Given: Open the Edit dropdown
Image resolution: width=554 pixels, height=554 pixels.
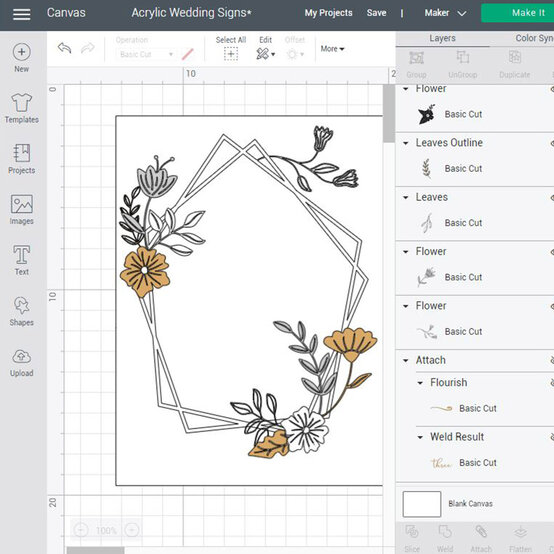Looking at the screenshot, I should tap(266, 48).
